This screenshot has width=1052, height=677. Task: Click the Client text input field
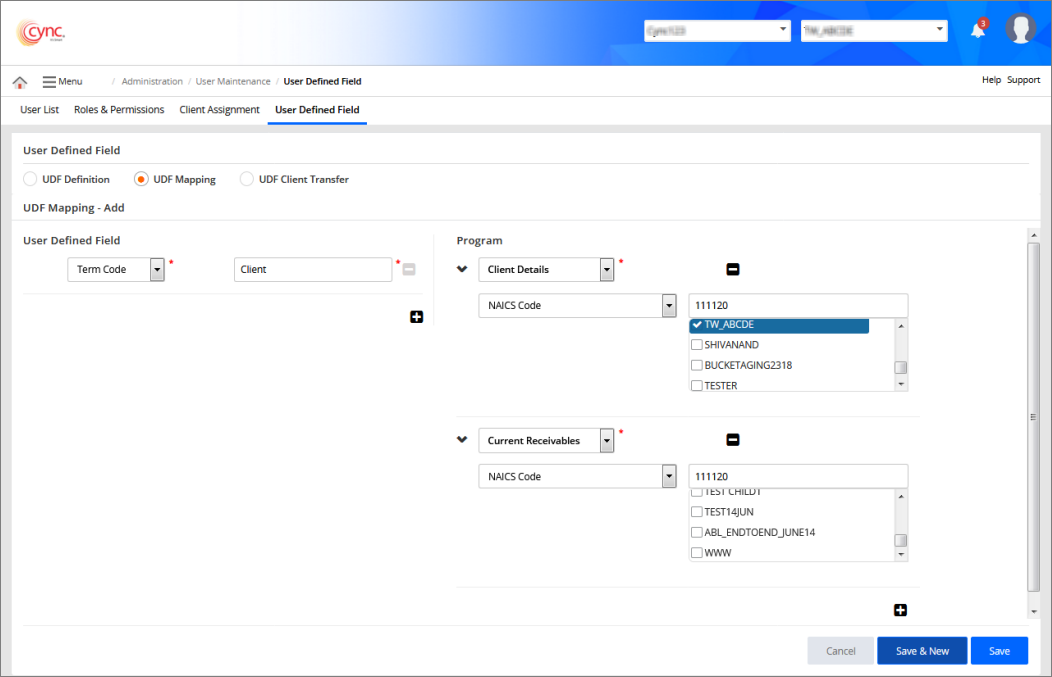click(x=312, y=269)
